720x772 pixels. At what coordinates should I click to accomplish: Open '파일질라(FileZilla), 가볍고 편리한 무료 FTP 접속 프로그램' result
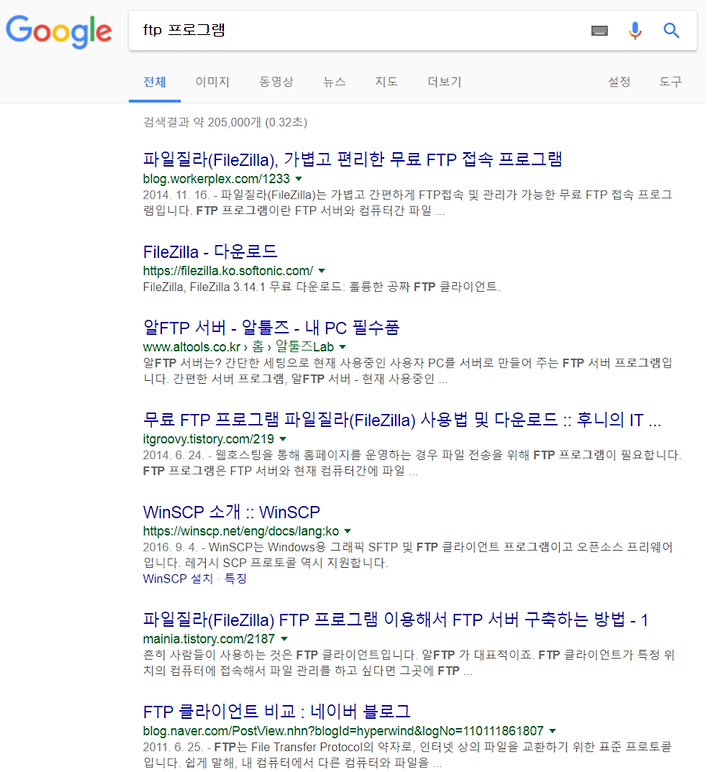(x=353, y=160)
